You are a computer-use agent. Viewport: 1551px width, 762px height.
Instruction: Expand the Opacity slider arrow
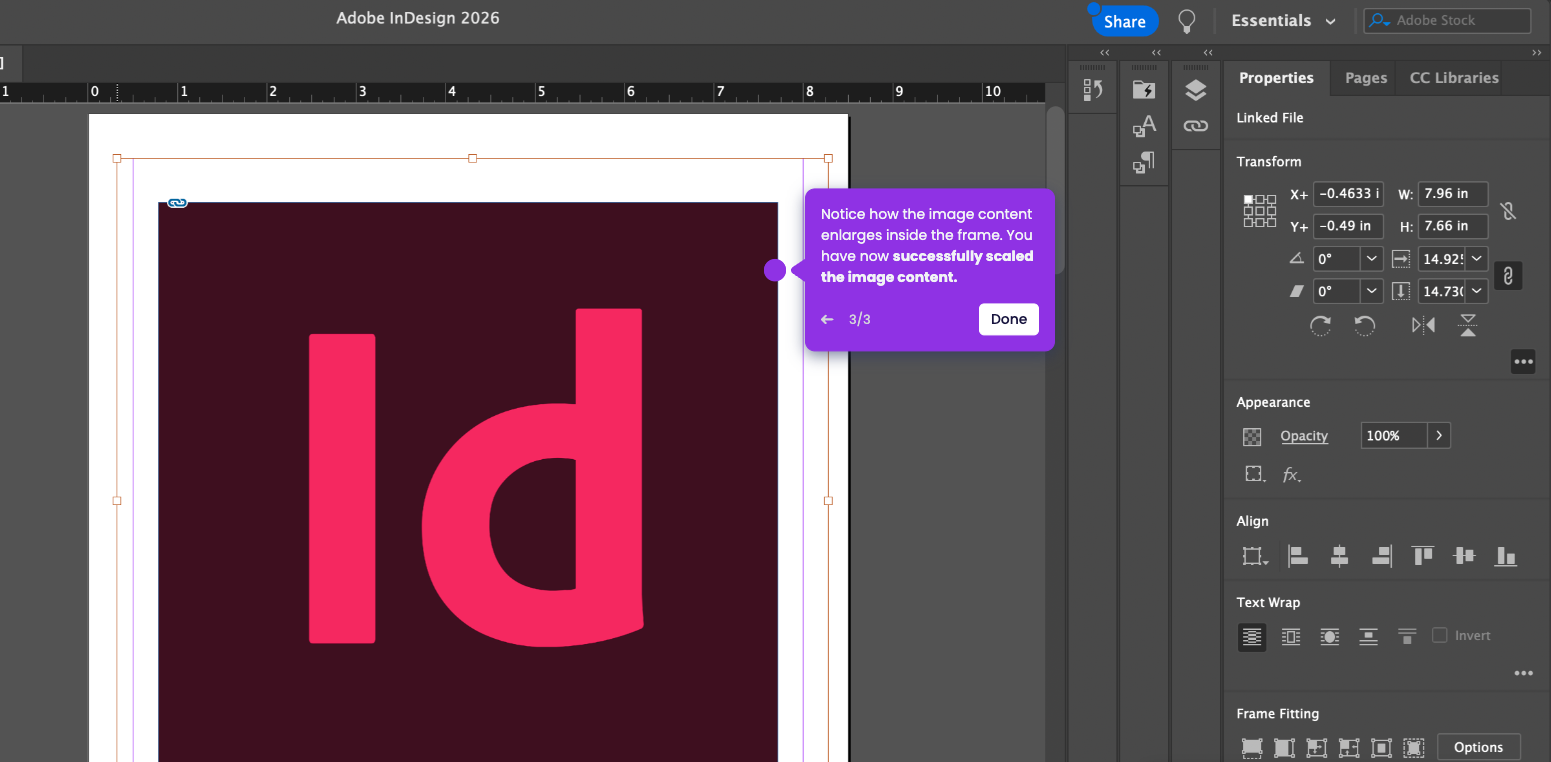(1439, 436)
